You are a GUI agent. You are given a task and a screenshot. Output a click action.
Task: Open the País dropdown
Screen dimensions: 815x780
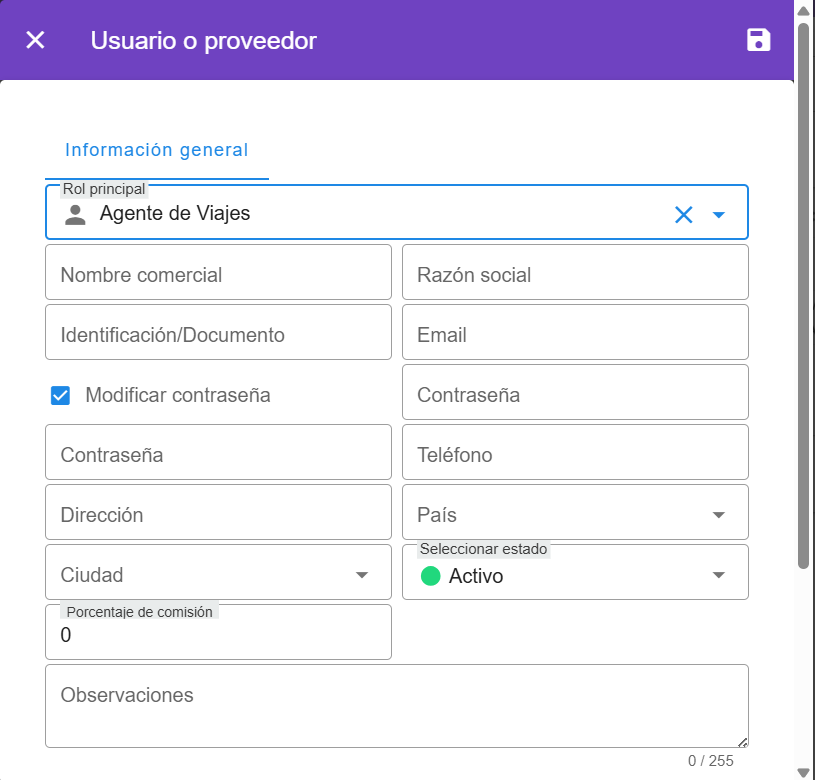point(718,515)
